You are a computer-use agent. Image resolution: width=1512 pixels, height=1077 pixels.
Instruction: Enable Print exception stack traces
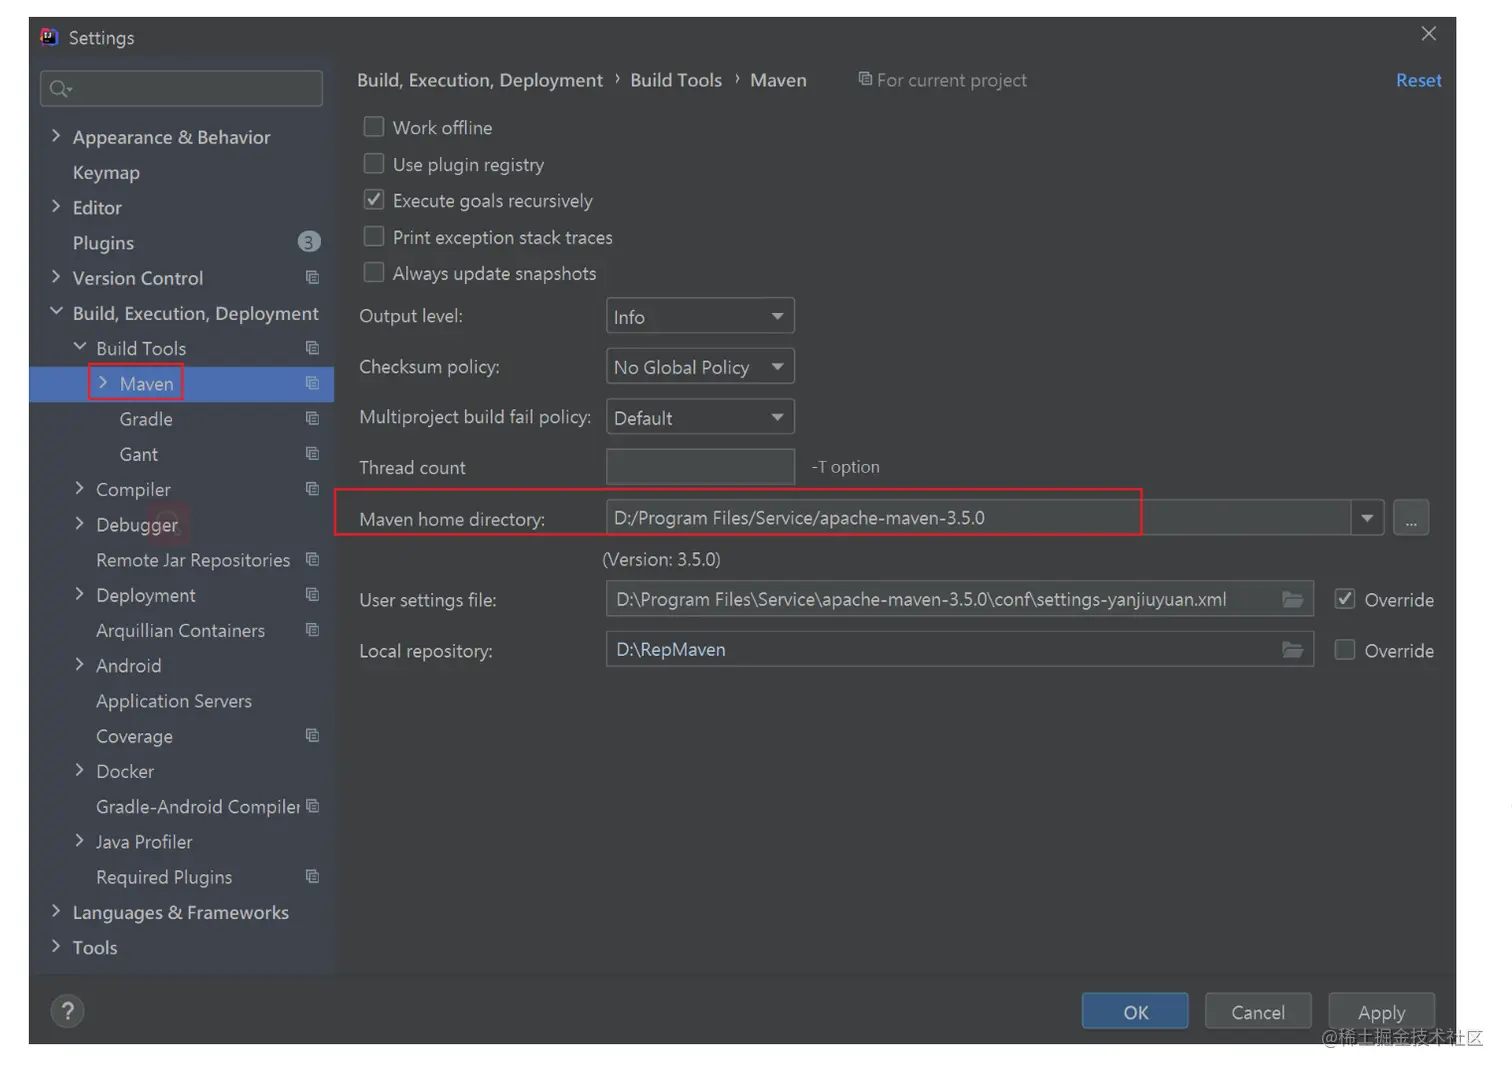(x=373, y=236)
